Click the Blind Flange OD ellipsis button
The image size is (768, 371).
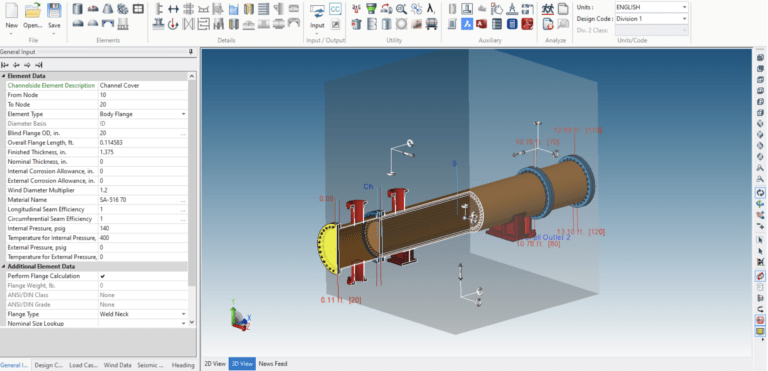pyautogui.click(x=183, y=133)
